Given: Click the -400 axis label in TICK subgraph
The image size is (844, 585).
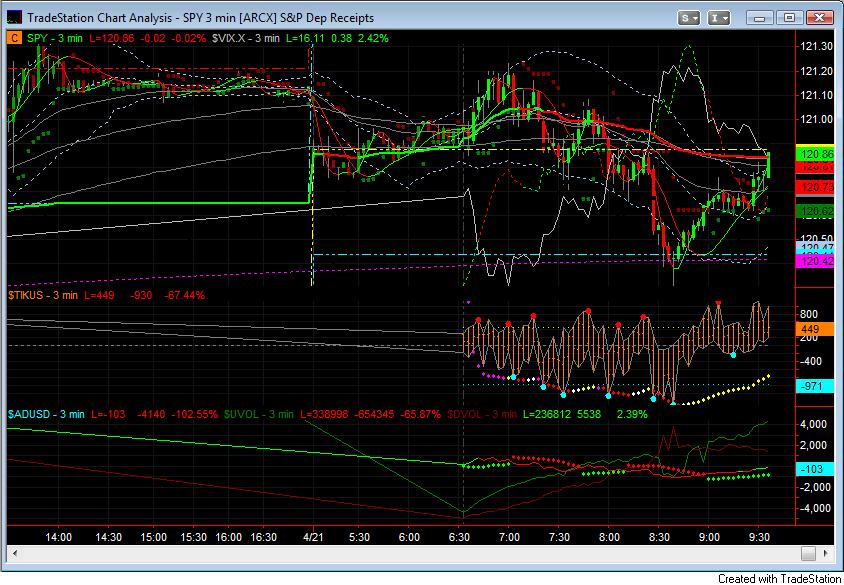Looking at the screenshot, I should (809, 361).
